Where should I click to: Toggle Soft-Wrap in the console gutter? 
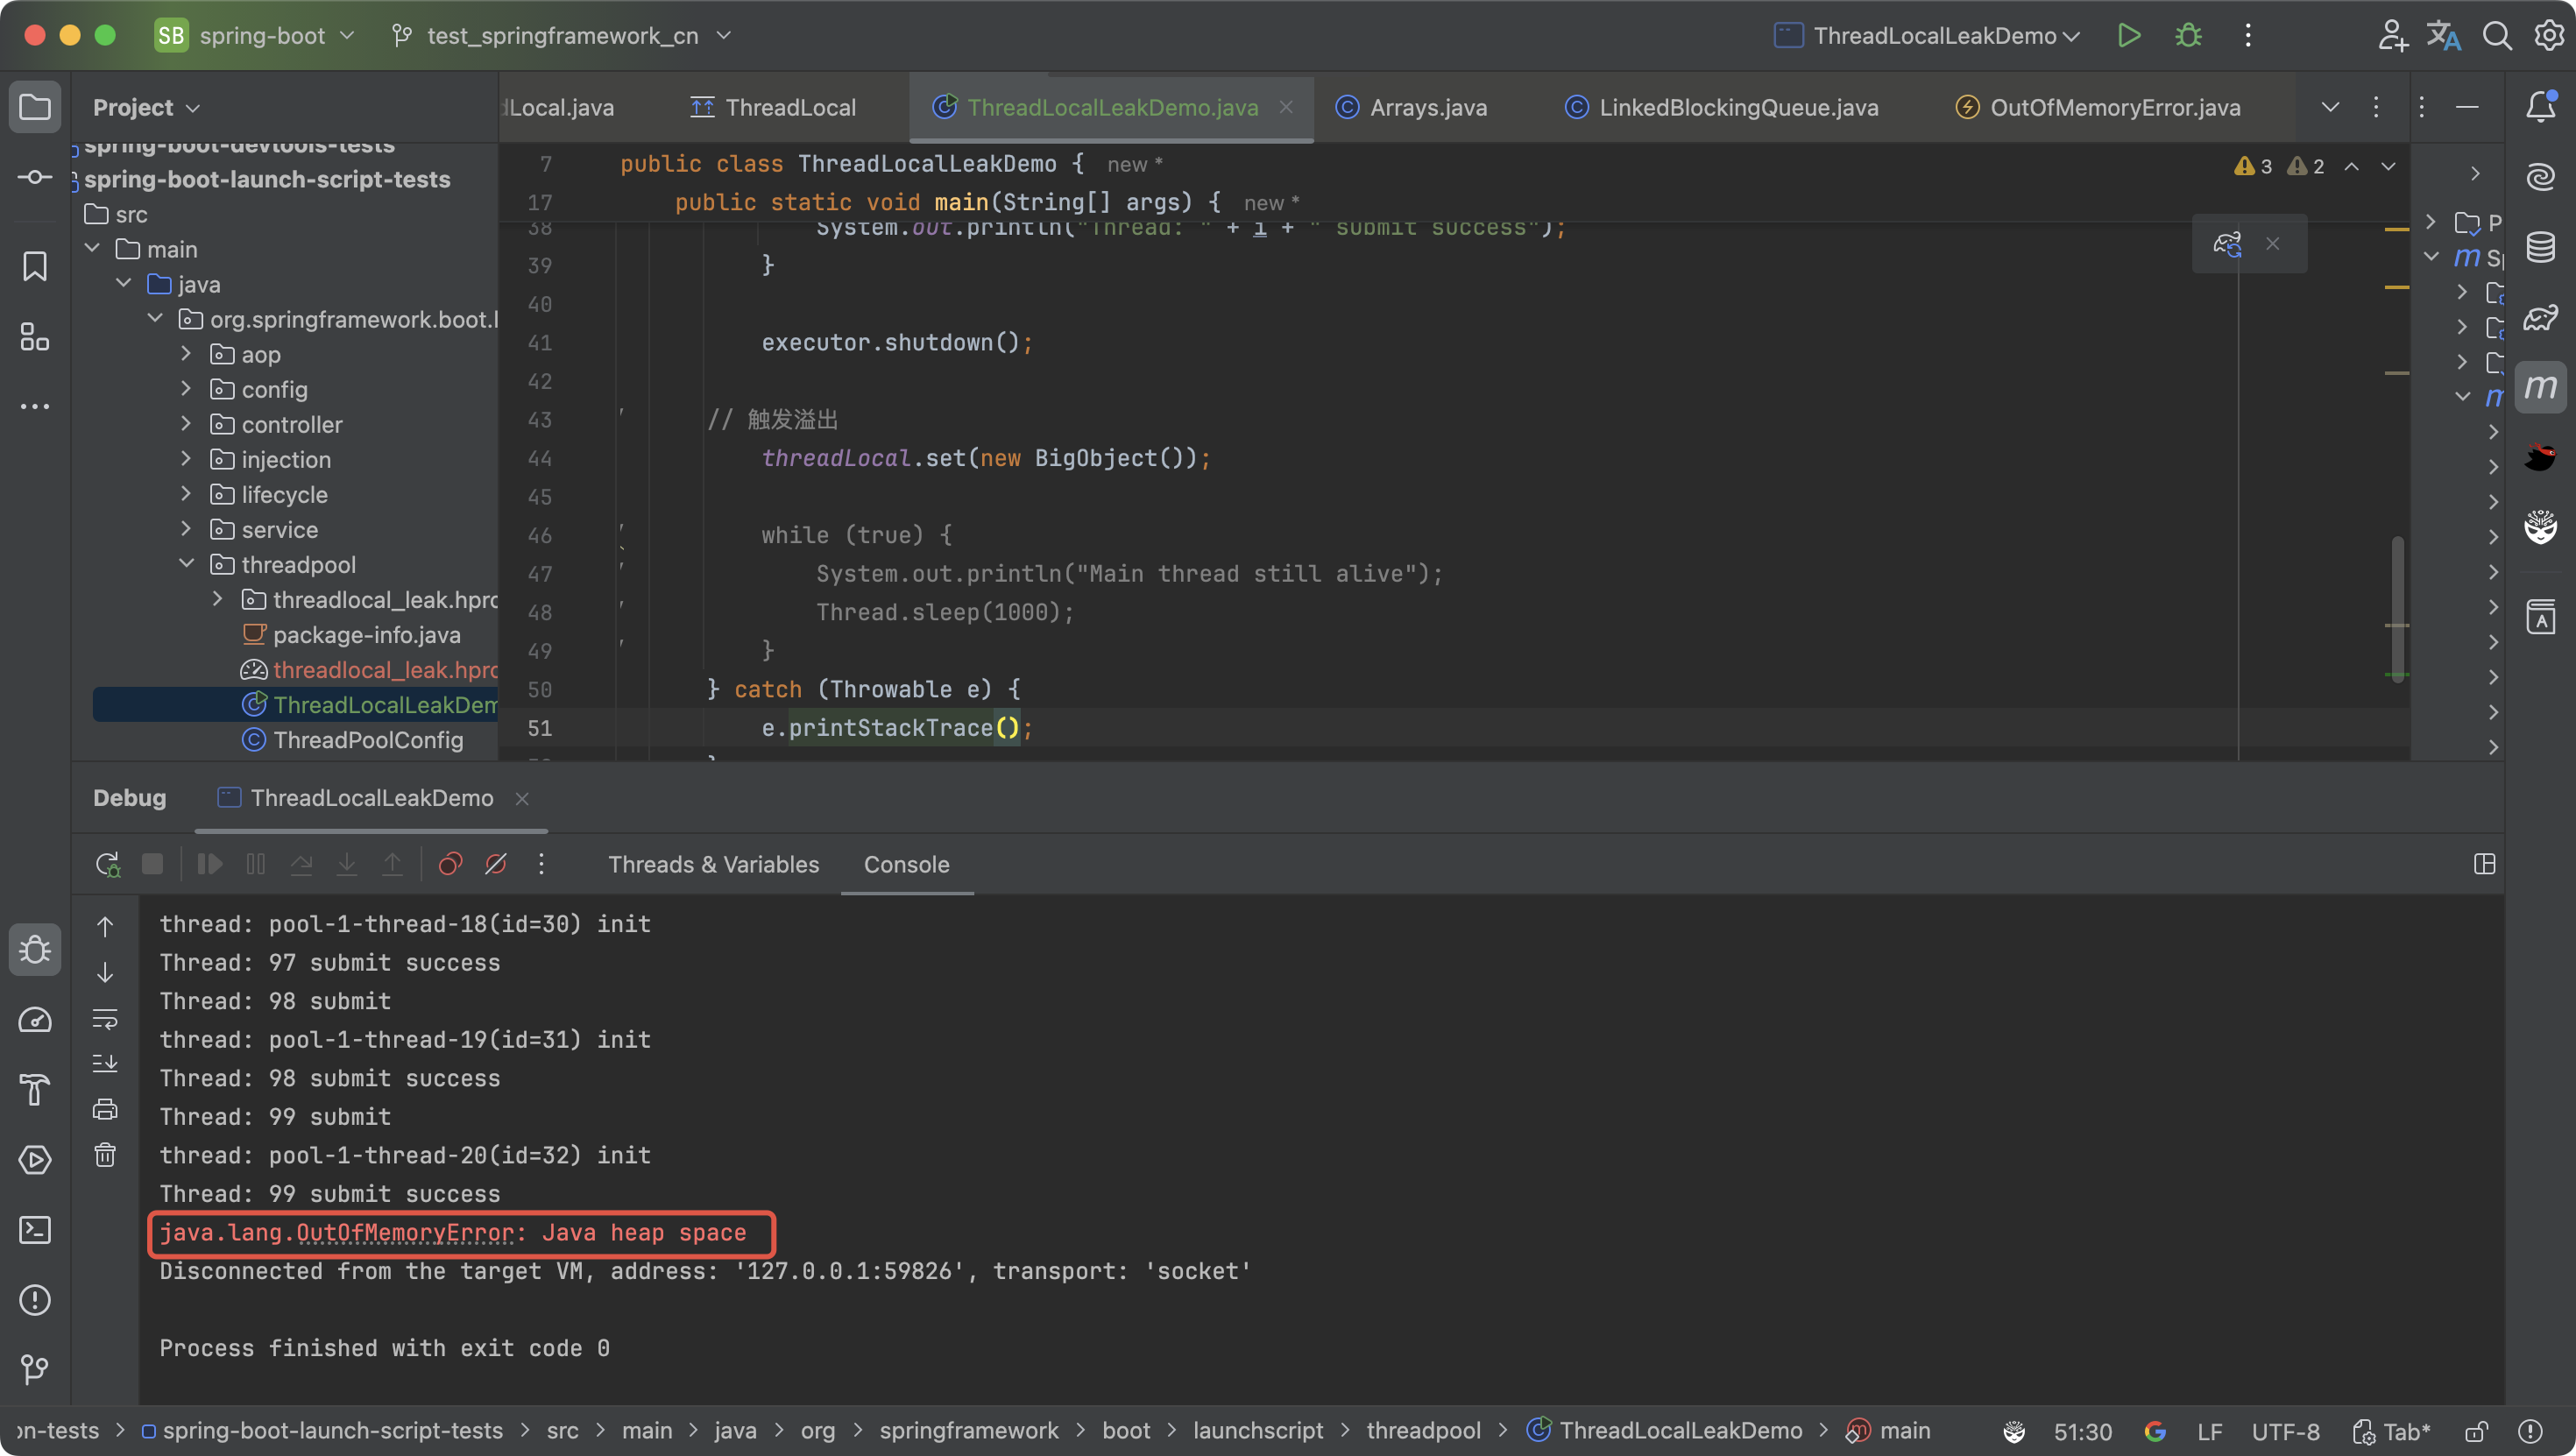pos(105,1018)
